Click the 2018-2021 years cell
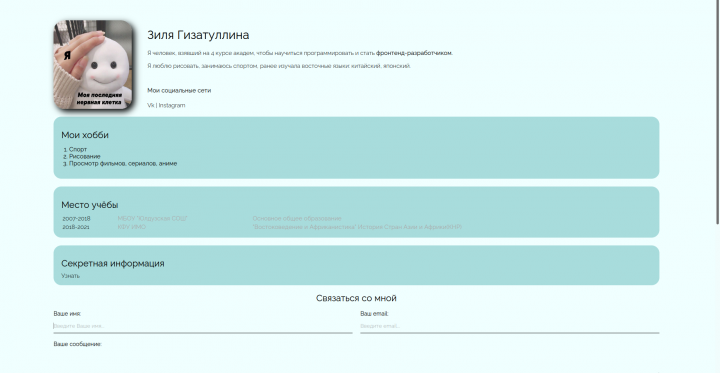Screen dimensions: 720x373 pos(76,227)
